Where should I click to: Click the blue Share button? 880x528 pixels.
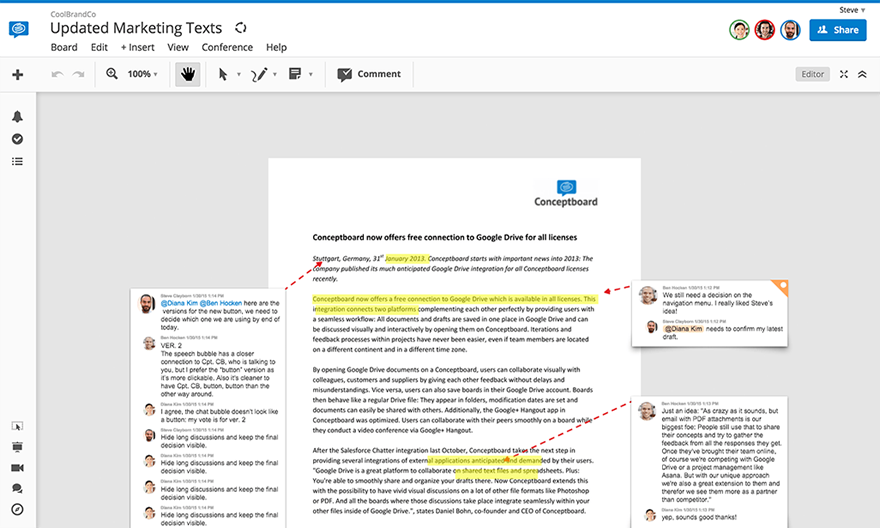coord(838,30)
